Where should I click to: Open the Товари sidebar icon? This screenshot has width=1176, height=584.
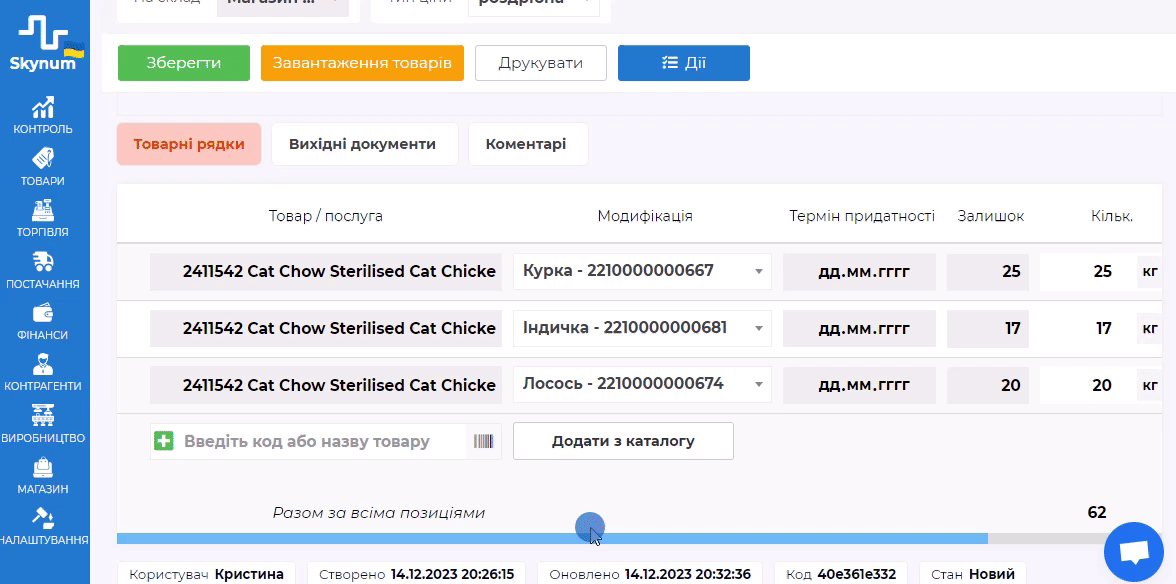click(x=44, y=158)
